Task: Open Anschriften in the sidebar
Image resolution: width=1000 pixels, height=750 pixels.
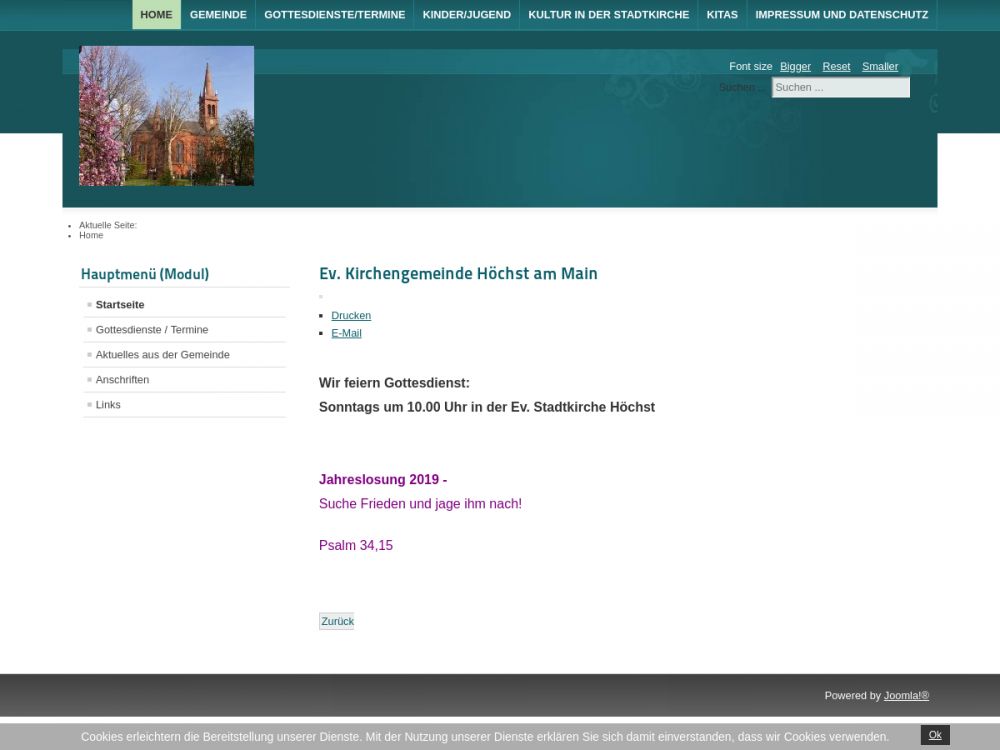Action: (122, 380)
